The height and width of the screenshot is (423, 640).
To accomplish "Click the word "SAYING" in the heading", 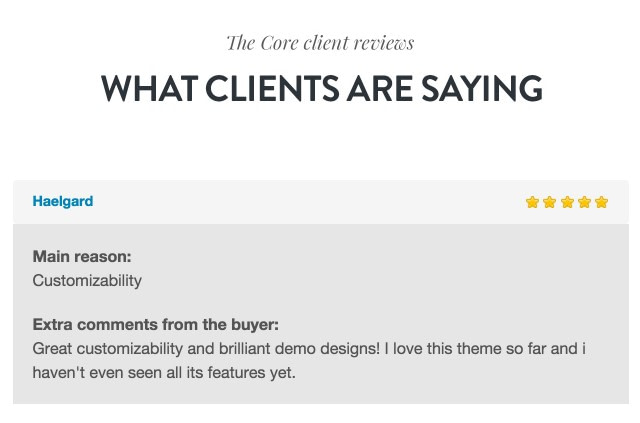I will click(482, 88).
